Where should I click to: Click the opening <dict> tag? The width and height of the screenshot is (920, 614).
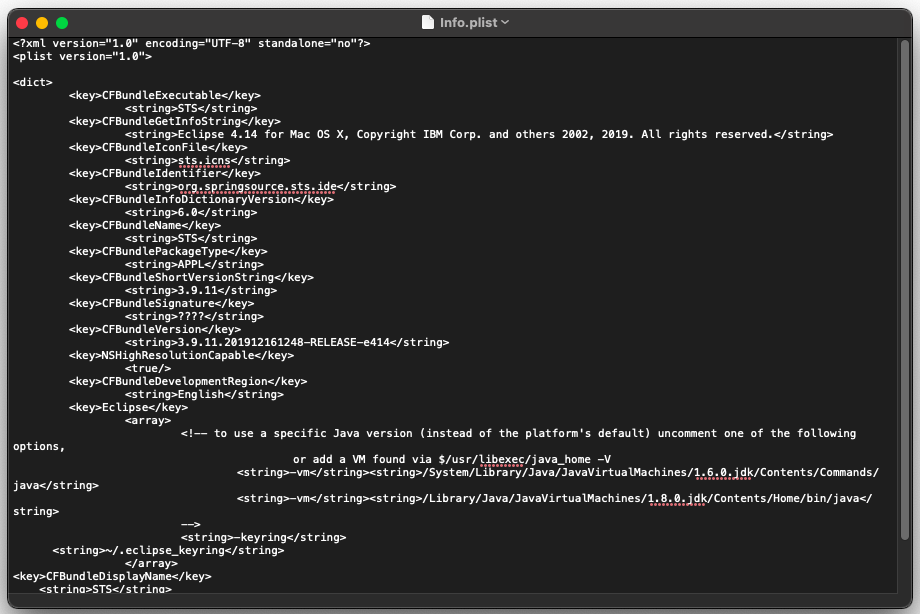(x=33, y=82)
